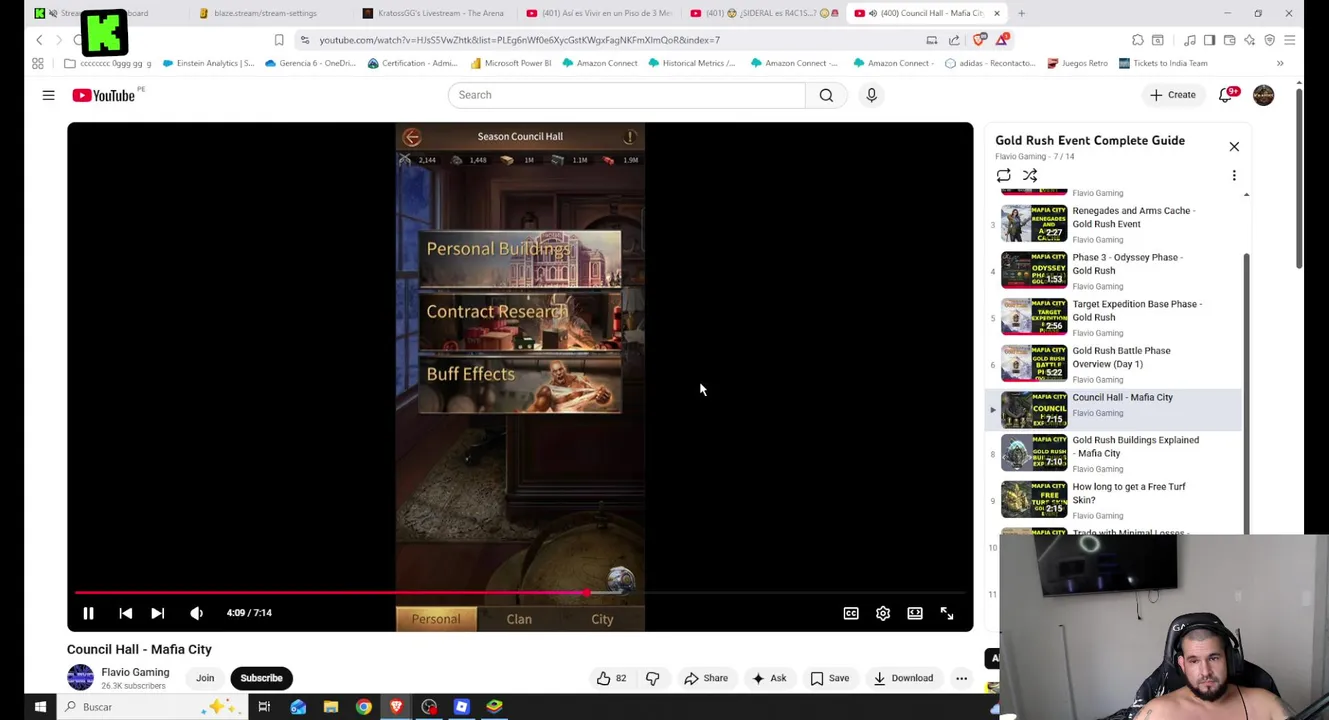
Task: Open Tickets to India Team bookmark
Action: click(x=1163, y=63)
